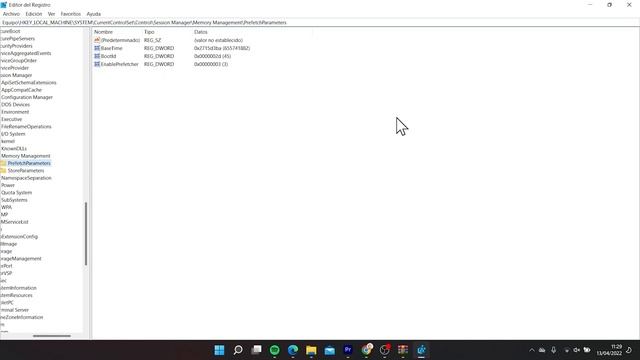Select the PrefetchParameters key

click(x=29, y=163)
